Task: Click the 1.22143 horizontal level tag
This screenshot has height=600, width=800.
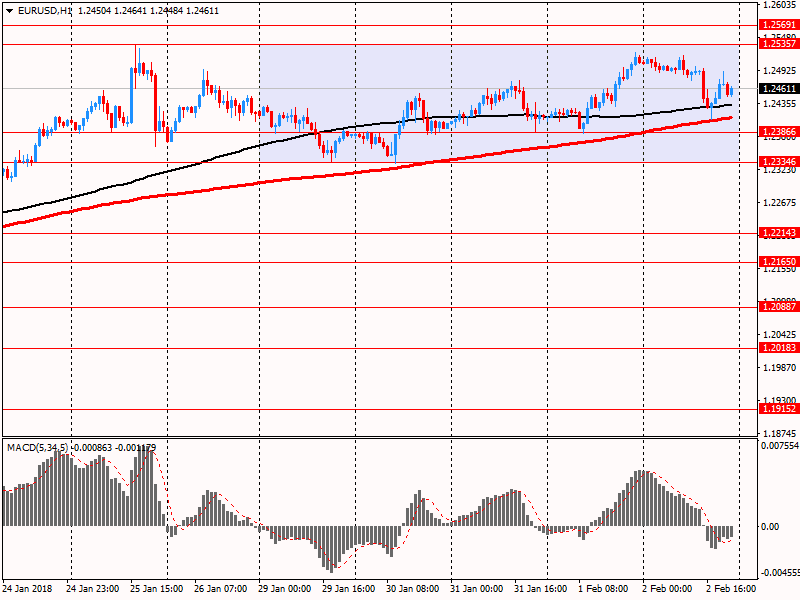Action: [x=778, y=233]
